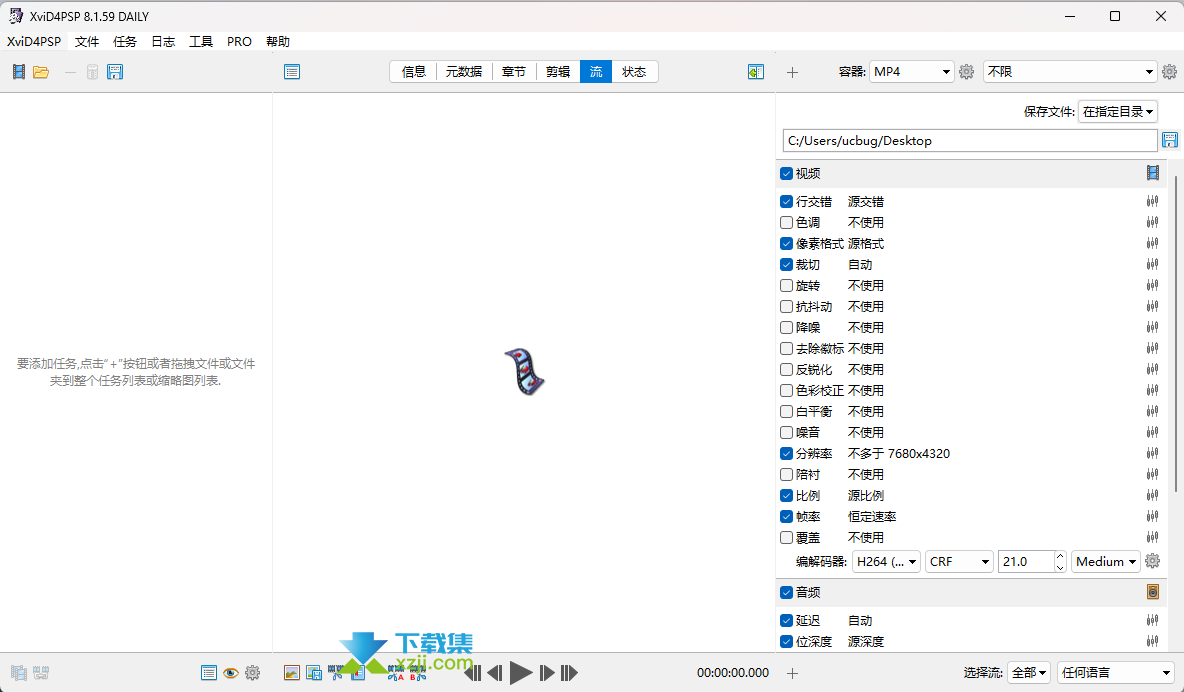Jump to the previous marker
Screen dimensions: 1184x692
click(472, 672)
